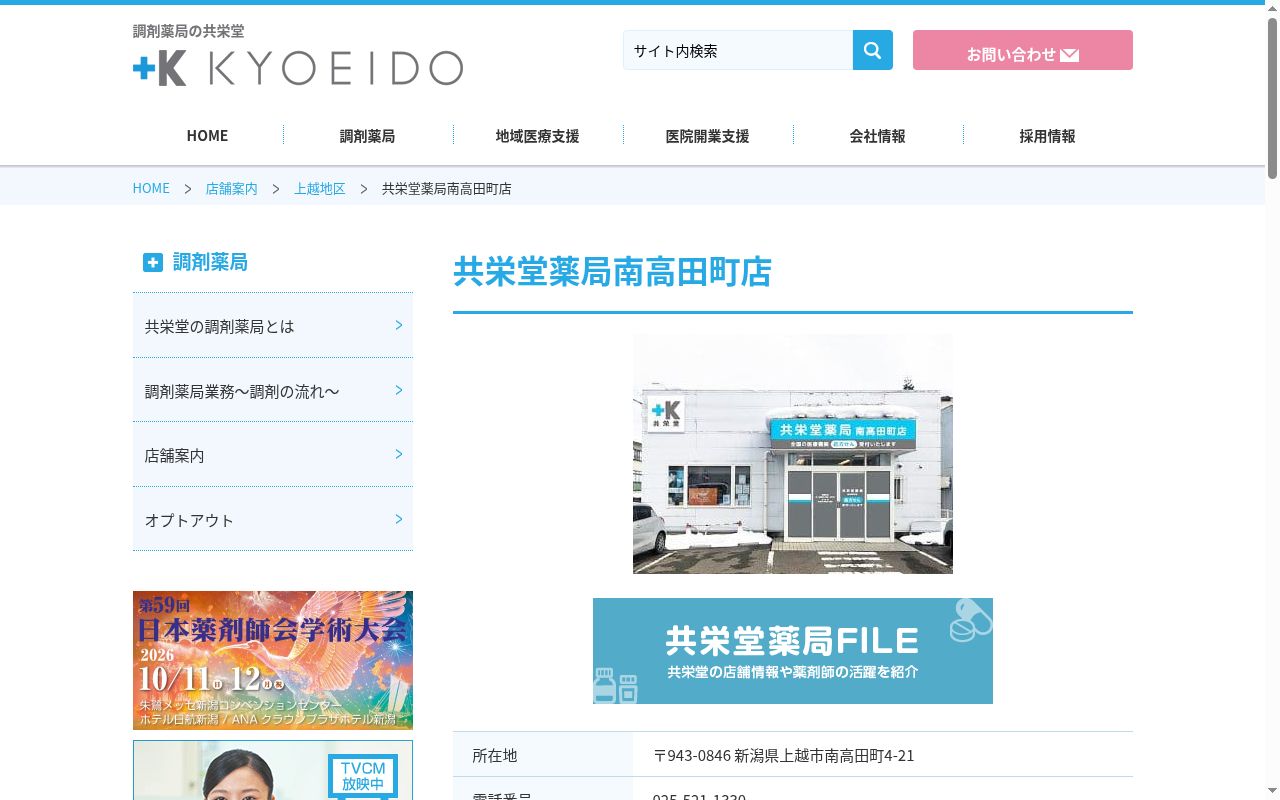Click the address 〒943-0846 新潟県上越市南高田町4-21
This screenshot has width=1280, height=800.
pos(784,756)
